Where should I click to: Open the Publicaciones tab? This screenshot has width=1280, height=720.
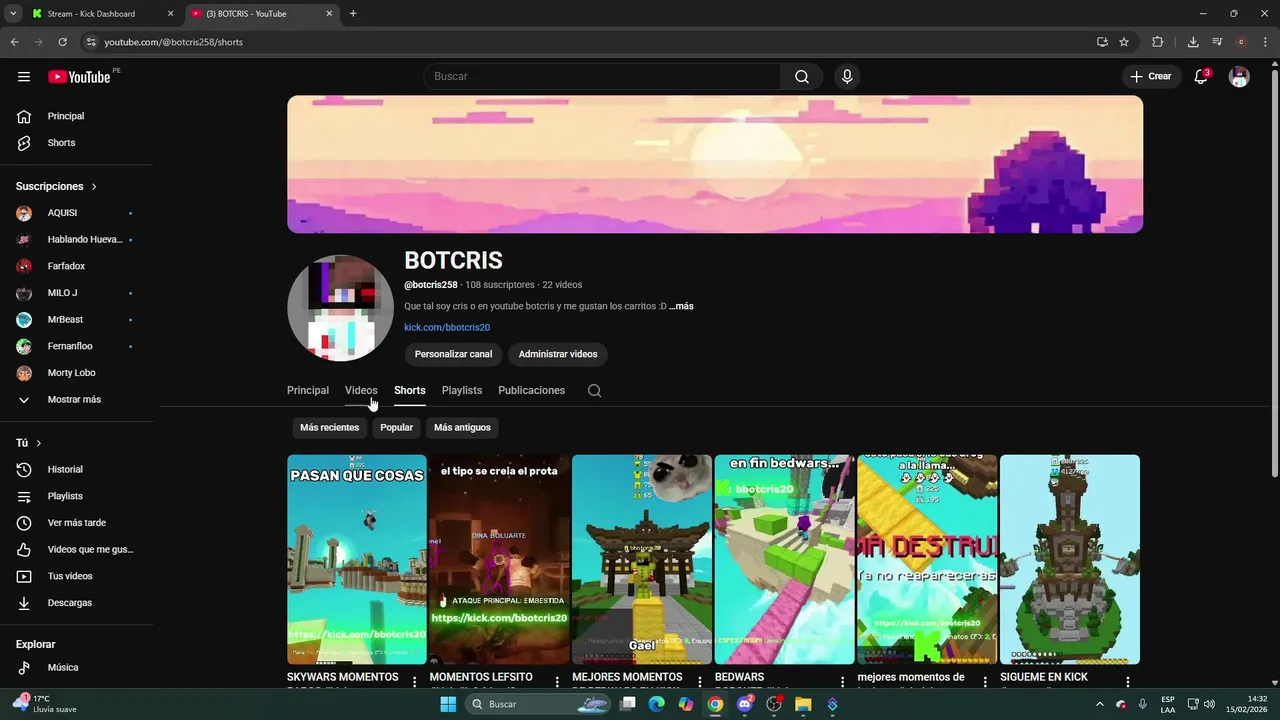click(x=532, y=391)
